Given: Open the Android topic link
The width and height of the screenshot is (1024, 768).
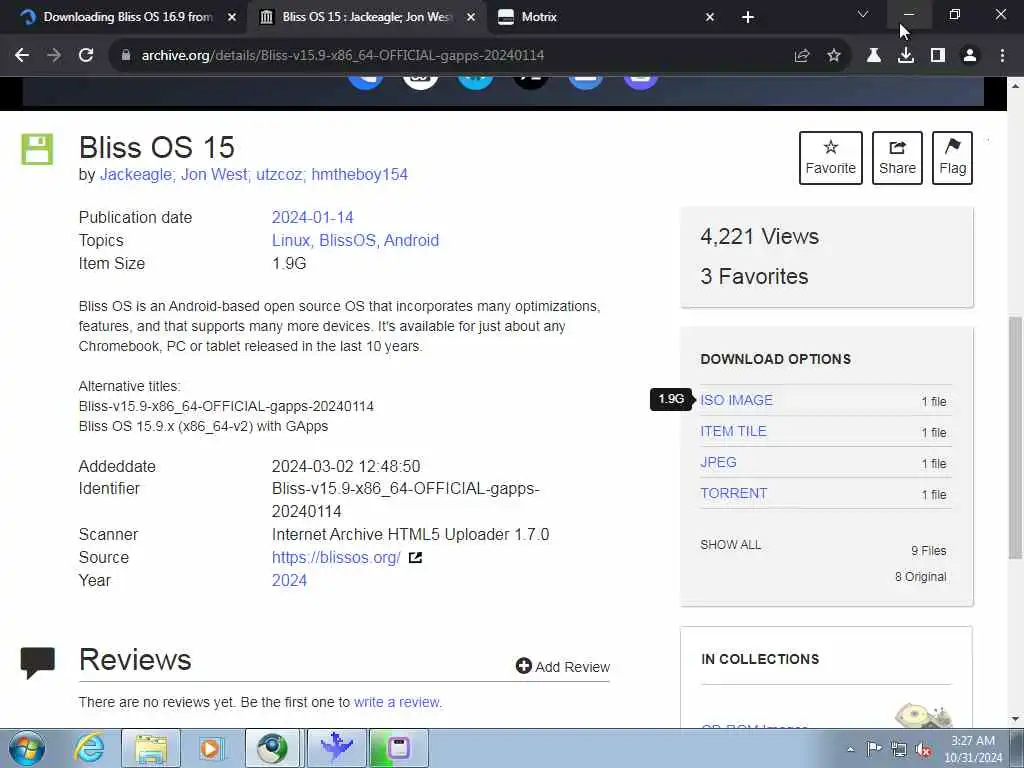Looking at the screenshot, I should point(411,240).
